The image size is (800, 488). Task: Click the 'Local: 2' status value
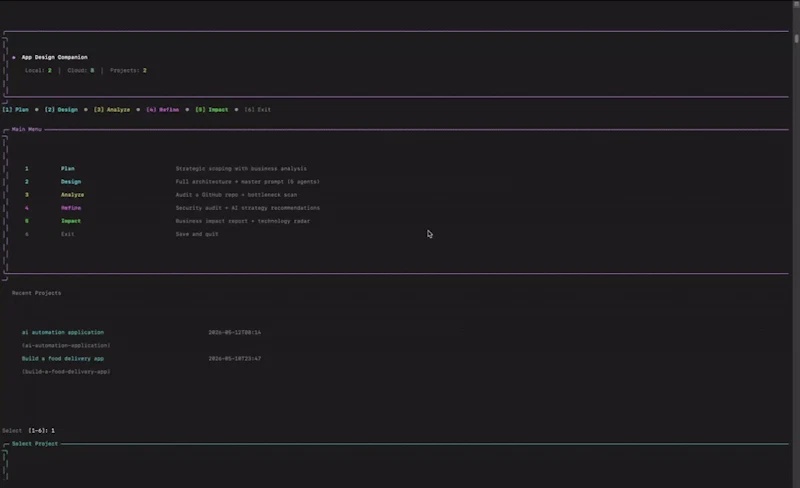38,70
